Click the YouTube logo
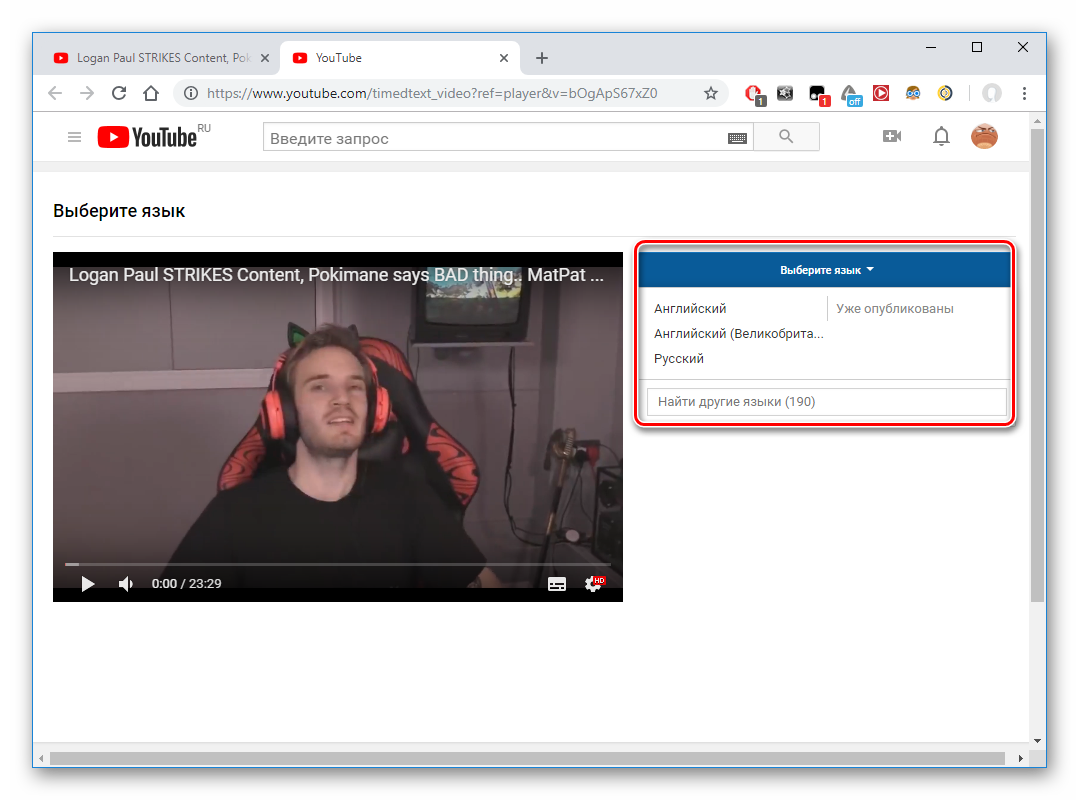Image resolution: width=1079 pixels, height=800 pixels. coord(148,137)
